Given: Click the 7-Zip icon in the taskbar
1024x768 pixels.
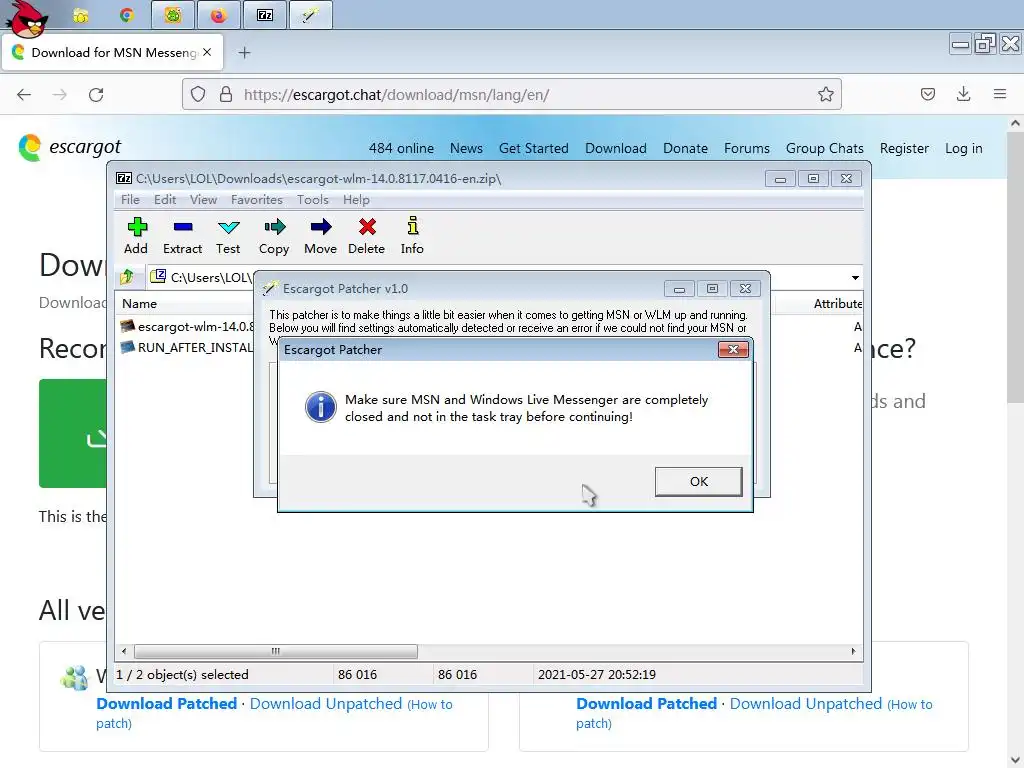Looking at the screenshot, I should (264, 15).
